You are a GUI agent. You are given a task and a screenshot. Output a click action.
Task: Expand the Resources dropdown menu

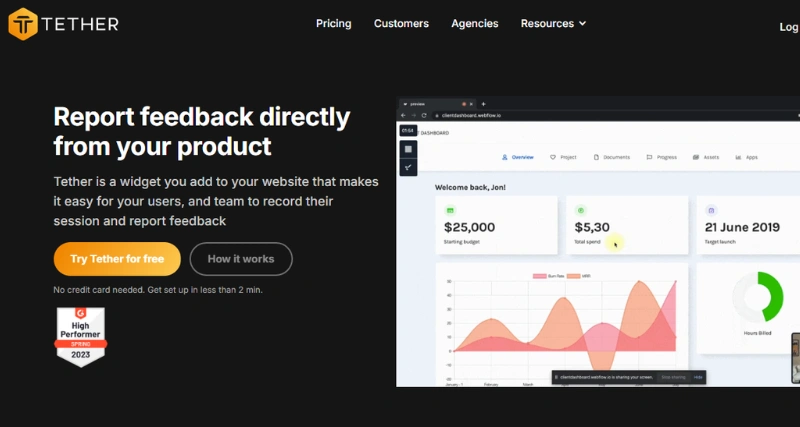[553, 24]
